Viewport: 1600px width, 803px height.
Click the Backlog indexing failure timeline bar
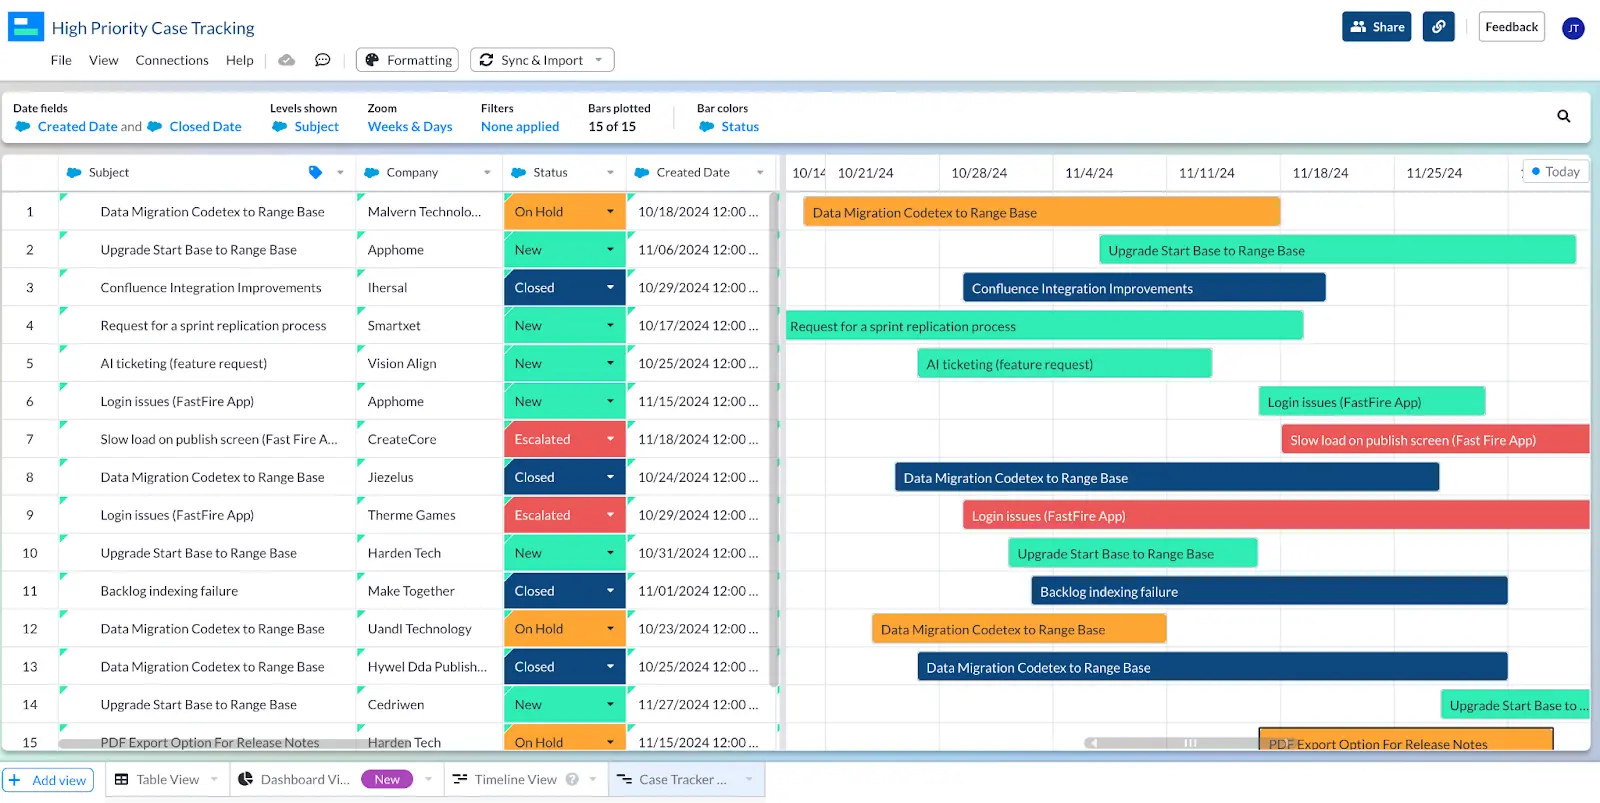point(1269,591)
